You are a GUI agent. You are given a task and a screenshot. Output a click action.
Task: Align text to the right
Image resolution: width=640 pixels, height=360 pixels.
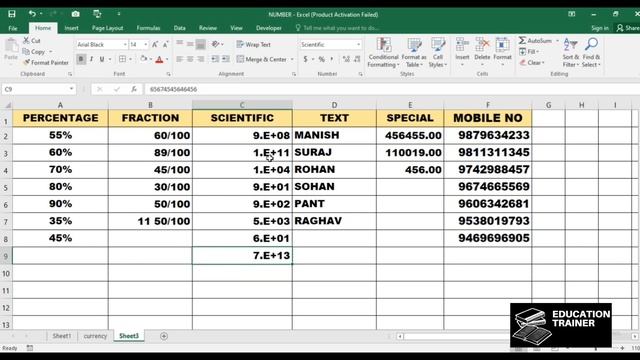[200, 59]
